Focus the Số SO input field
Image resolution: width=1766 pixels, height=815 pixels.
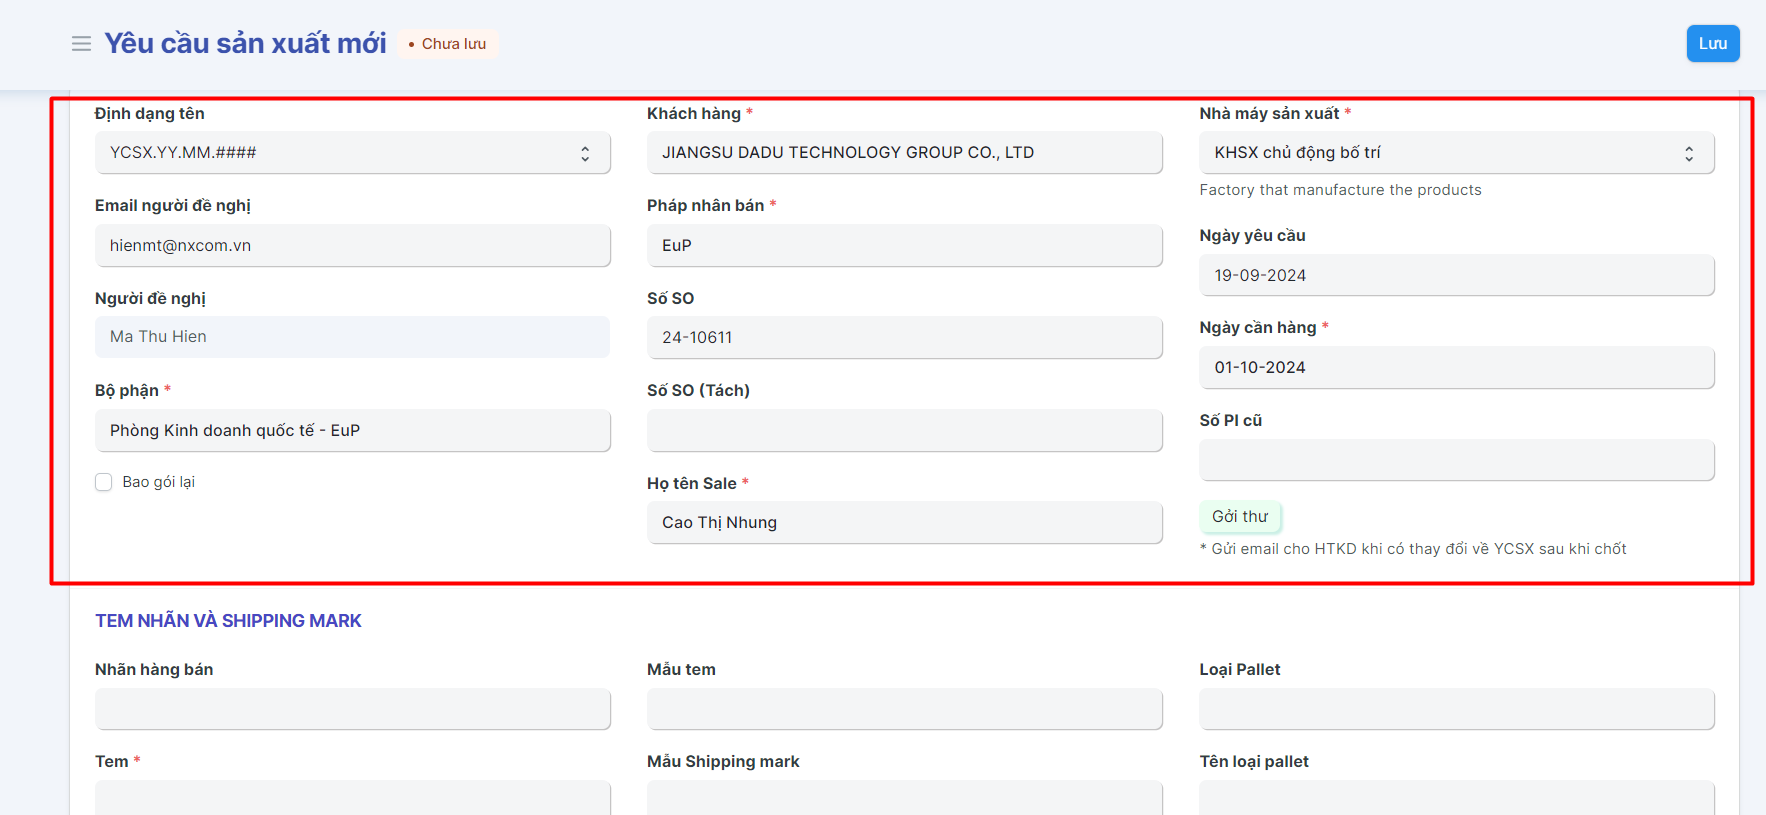904,338
